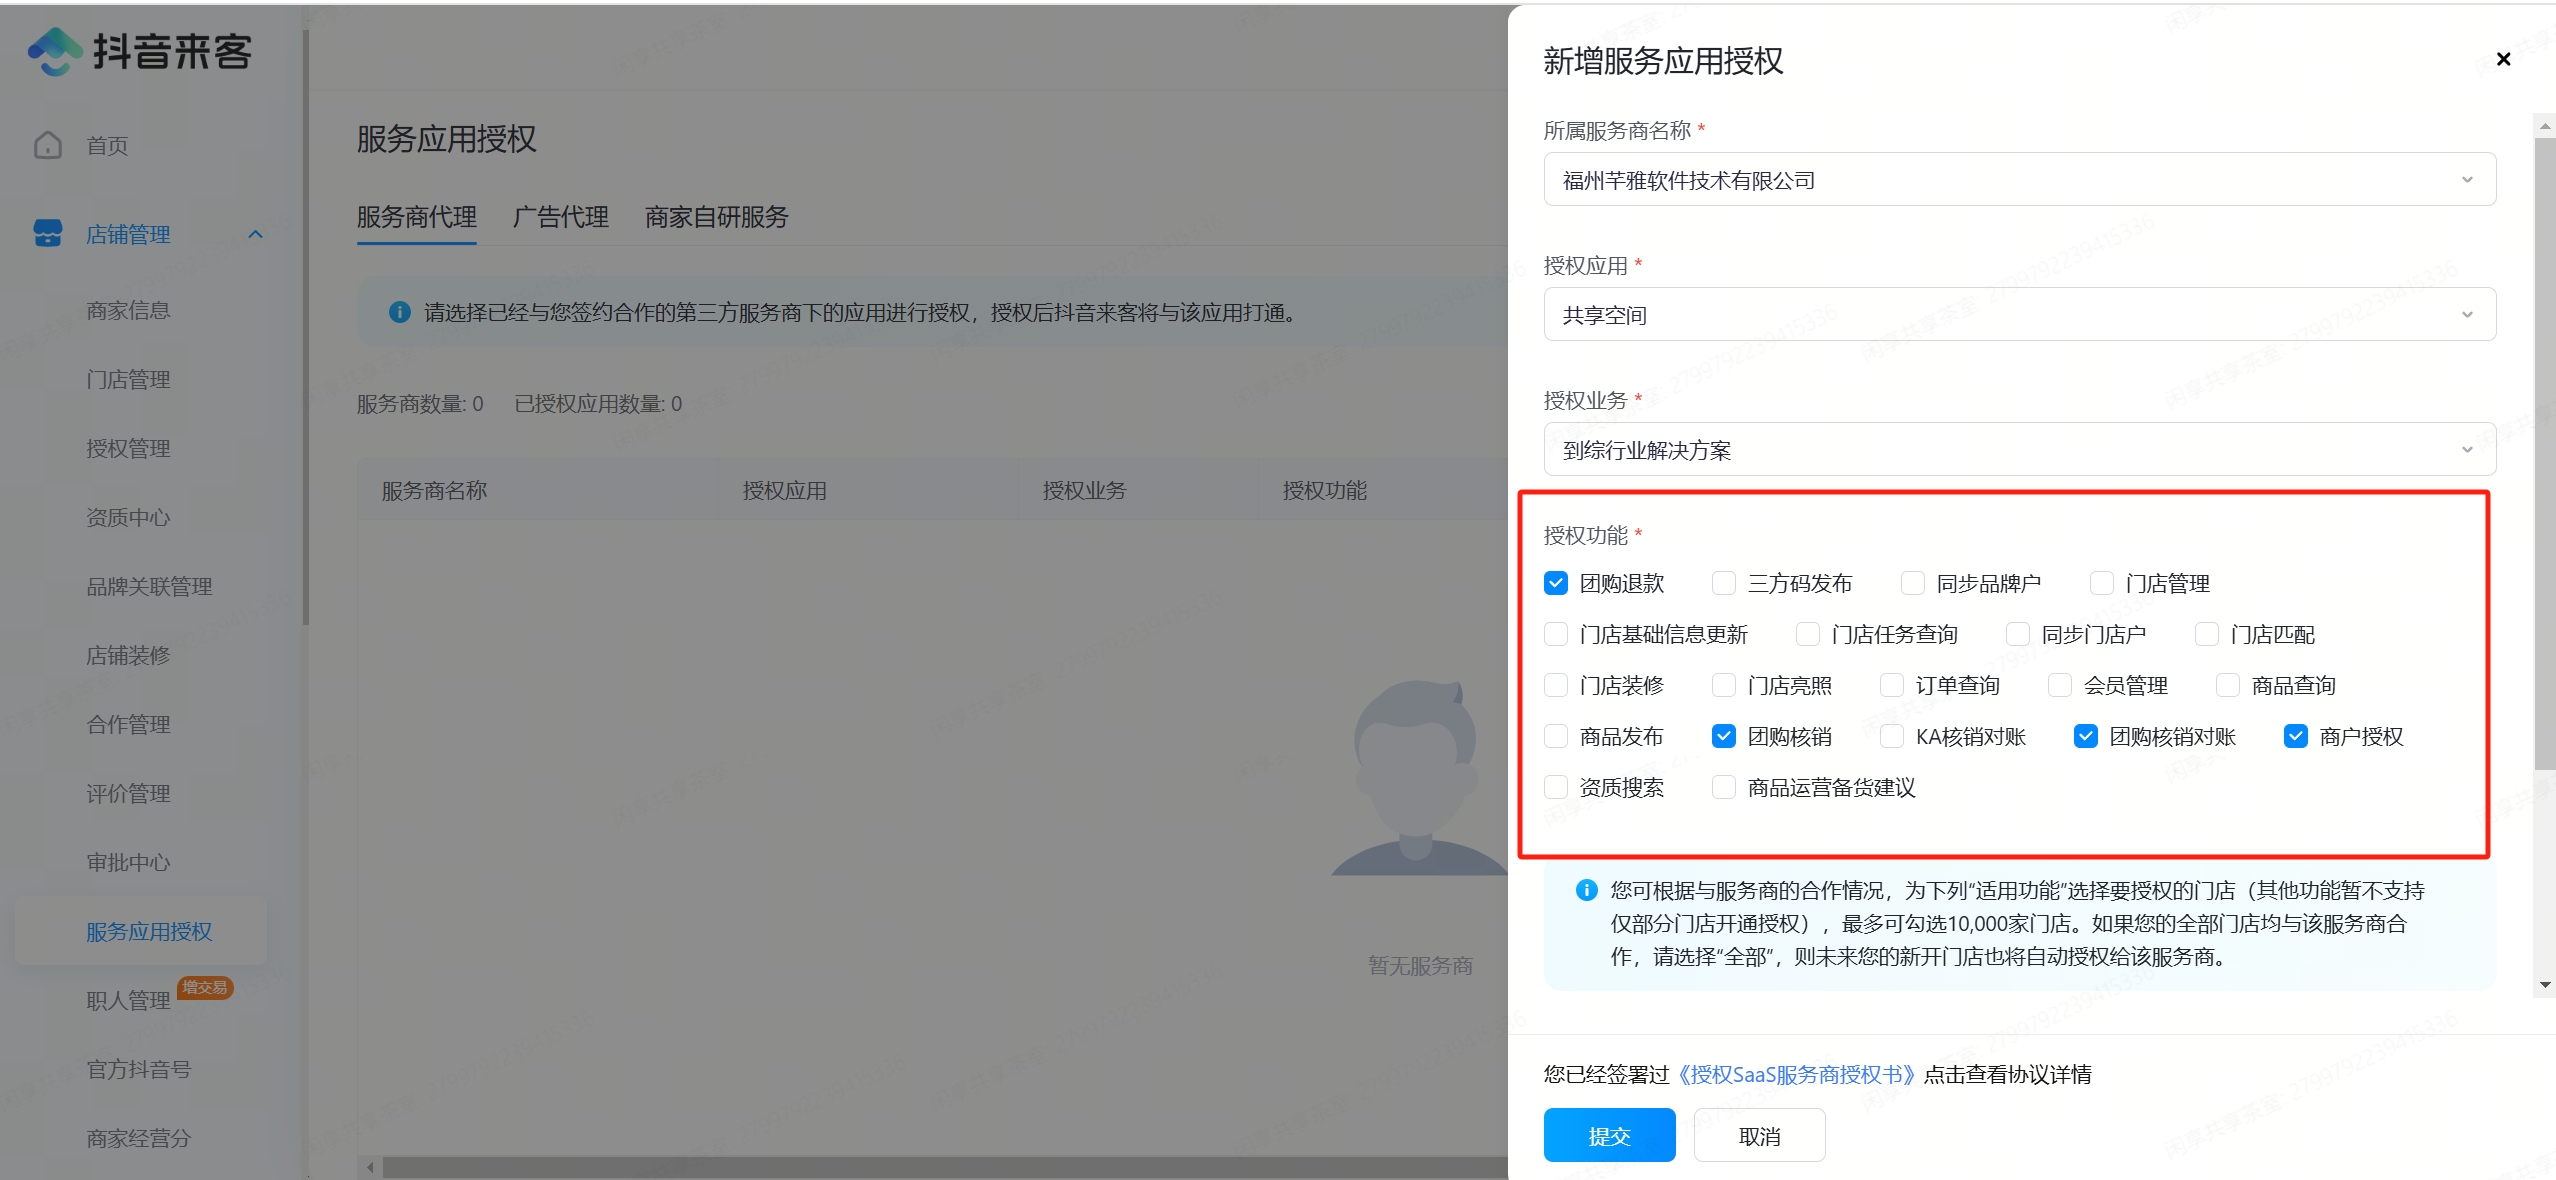2556x1180 pixels.
Task: Tick the 会员管理 checkbox
Action: tap(2060, 685)
